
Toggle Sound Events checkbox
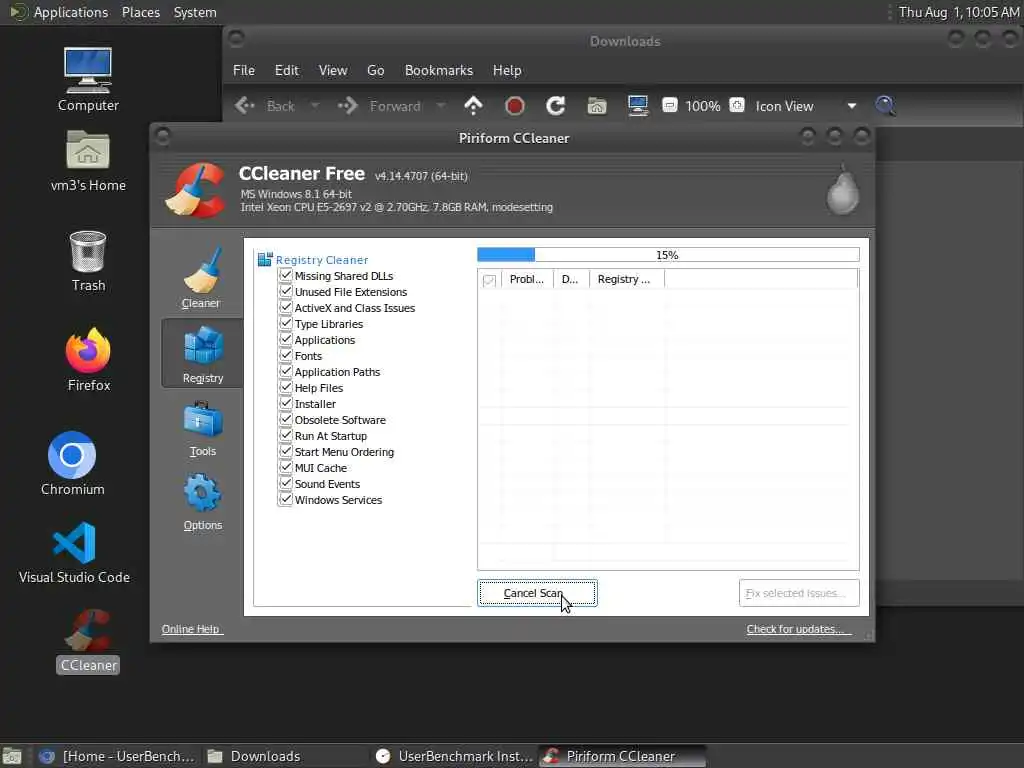point(285,483)
